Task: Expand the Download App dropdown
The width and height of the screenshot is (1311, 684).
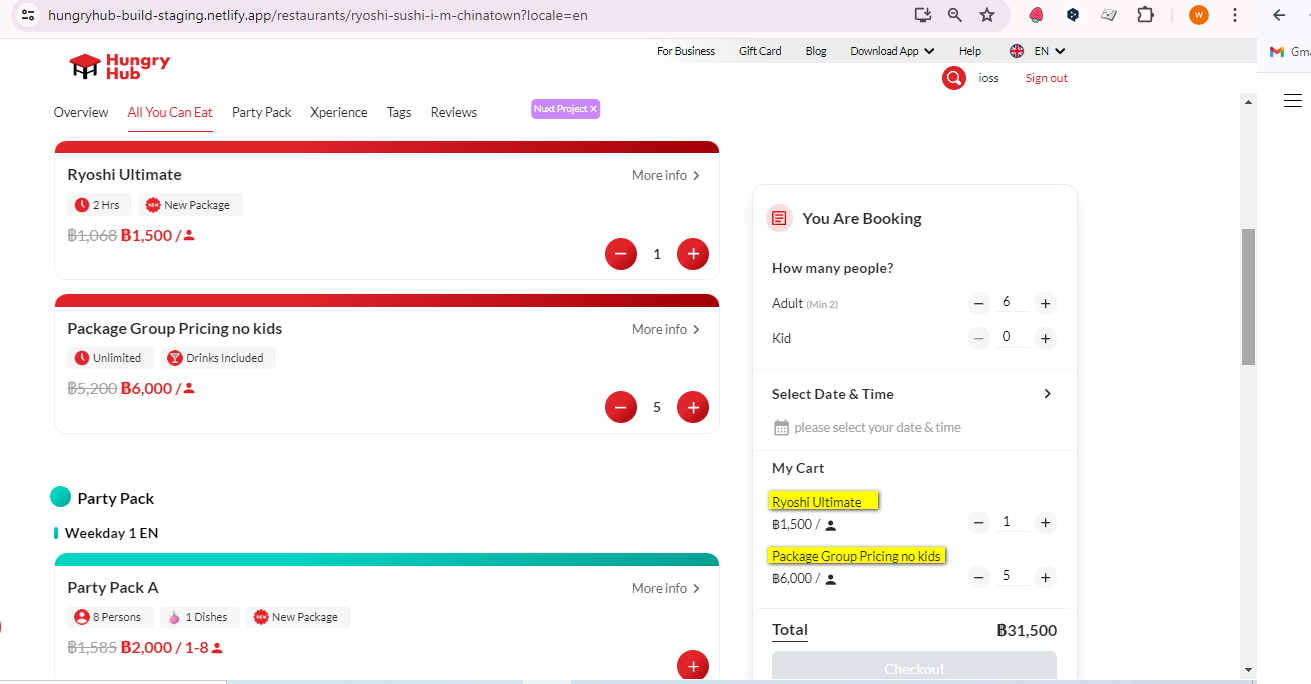Action: 892,51
